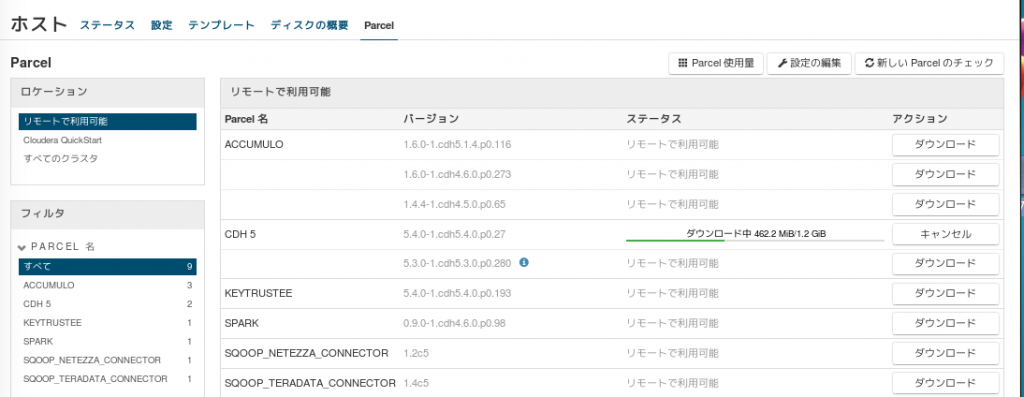Collapse the PARCEL 名 filter chevron

point(23,247)
